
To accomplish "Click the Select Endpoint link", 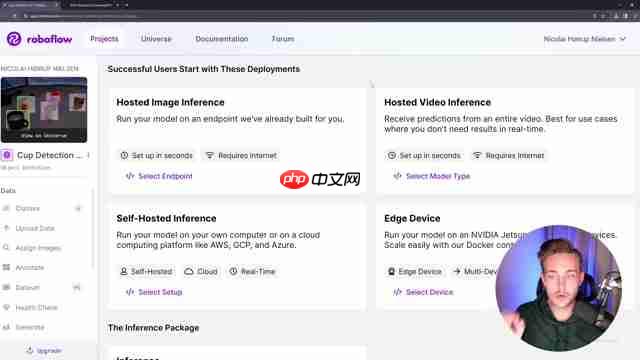I will coord(159,176).
